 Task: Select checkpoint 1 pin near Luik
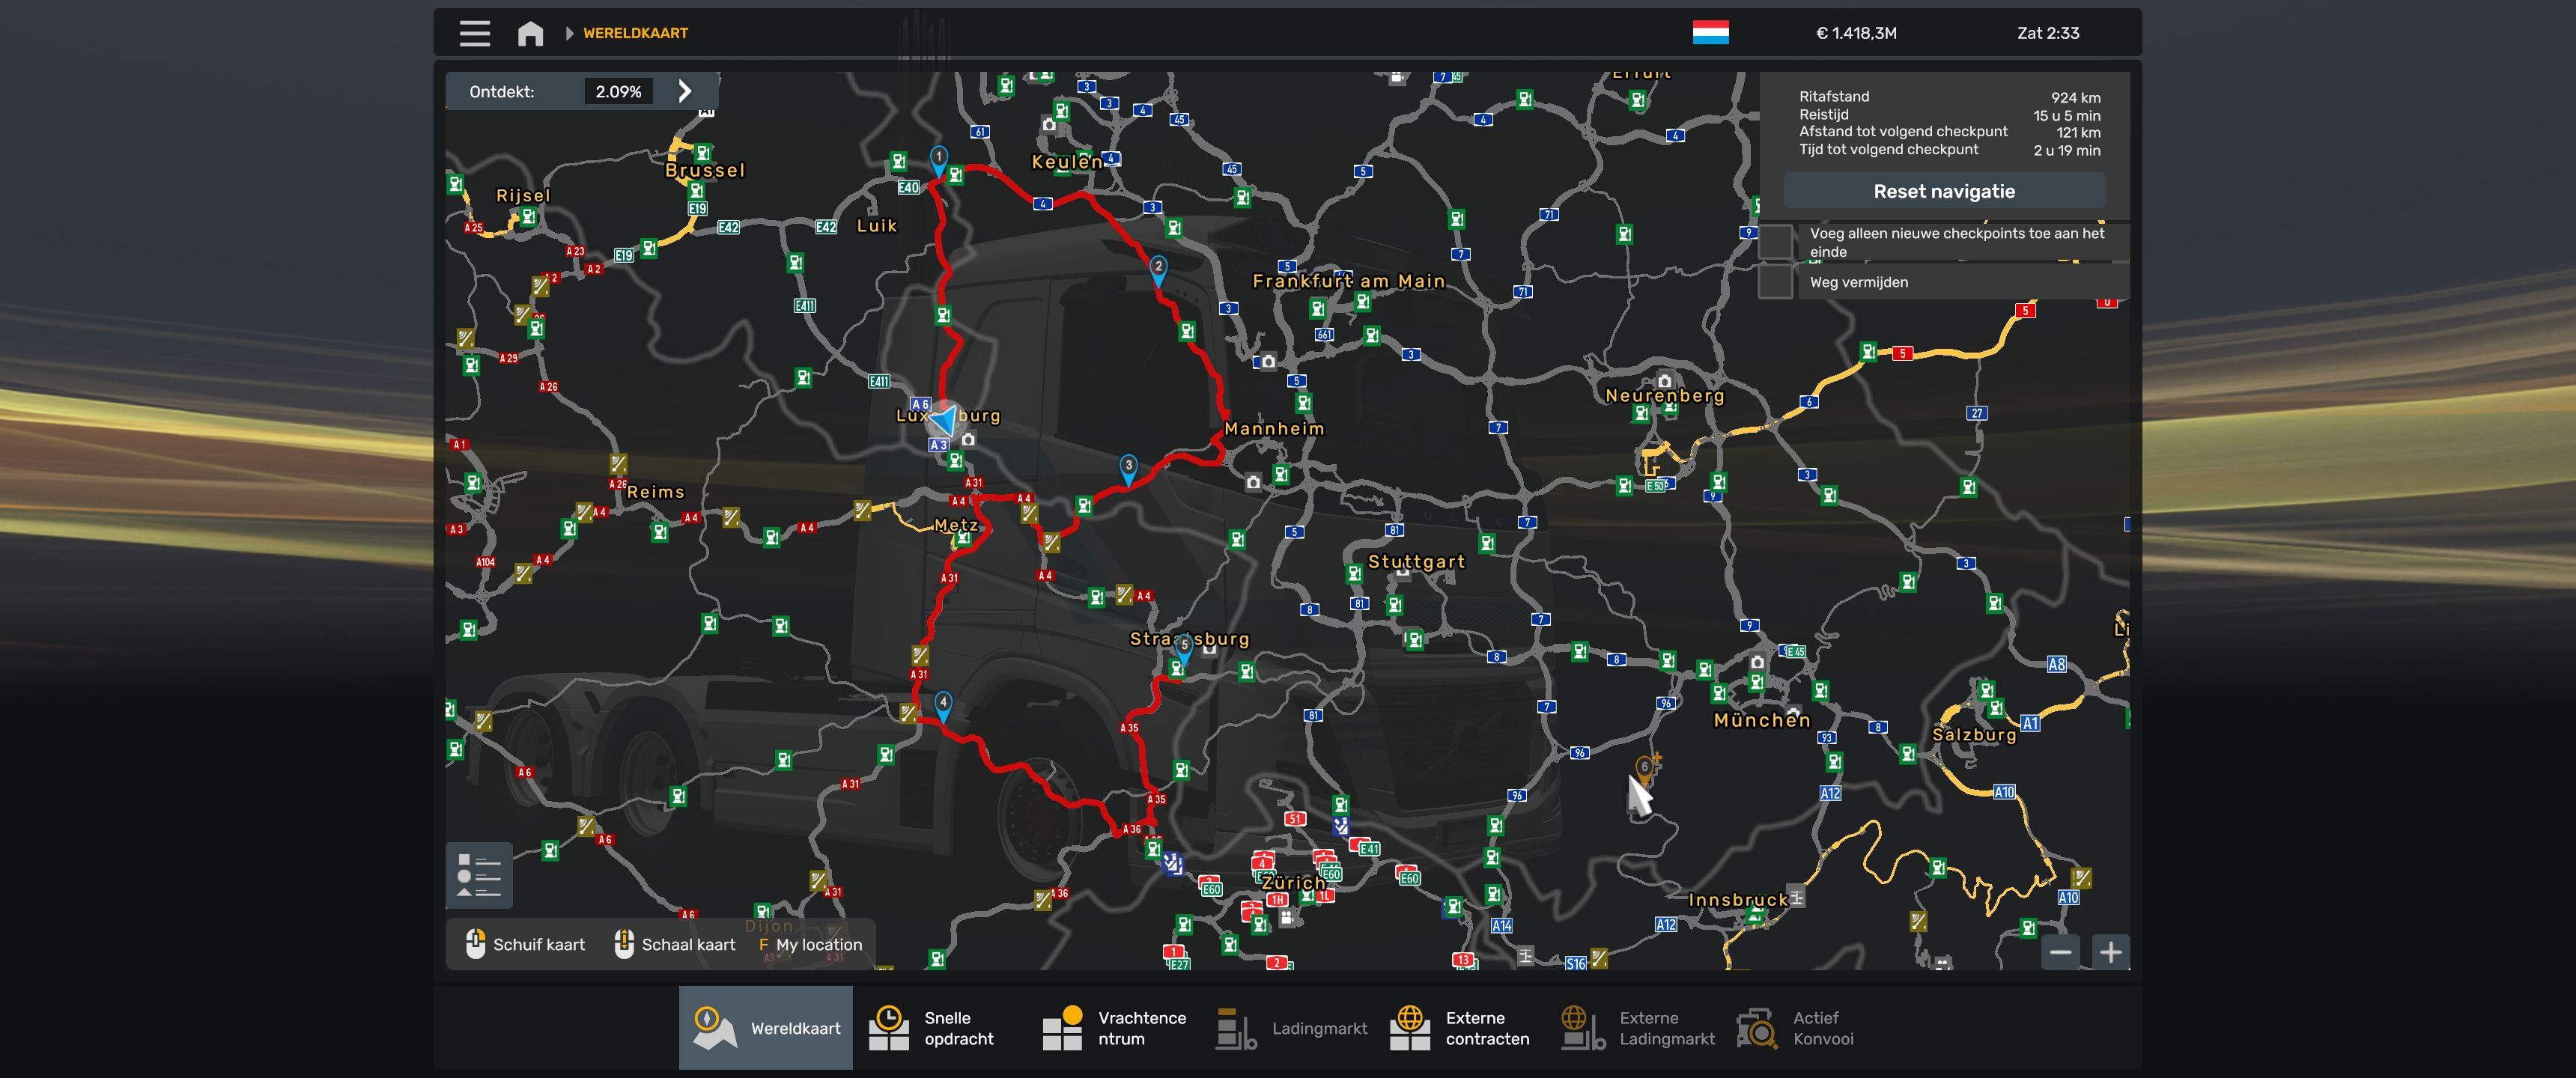[938, 158]
